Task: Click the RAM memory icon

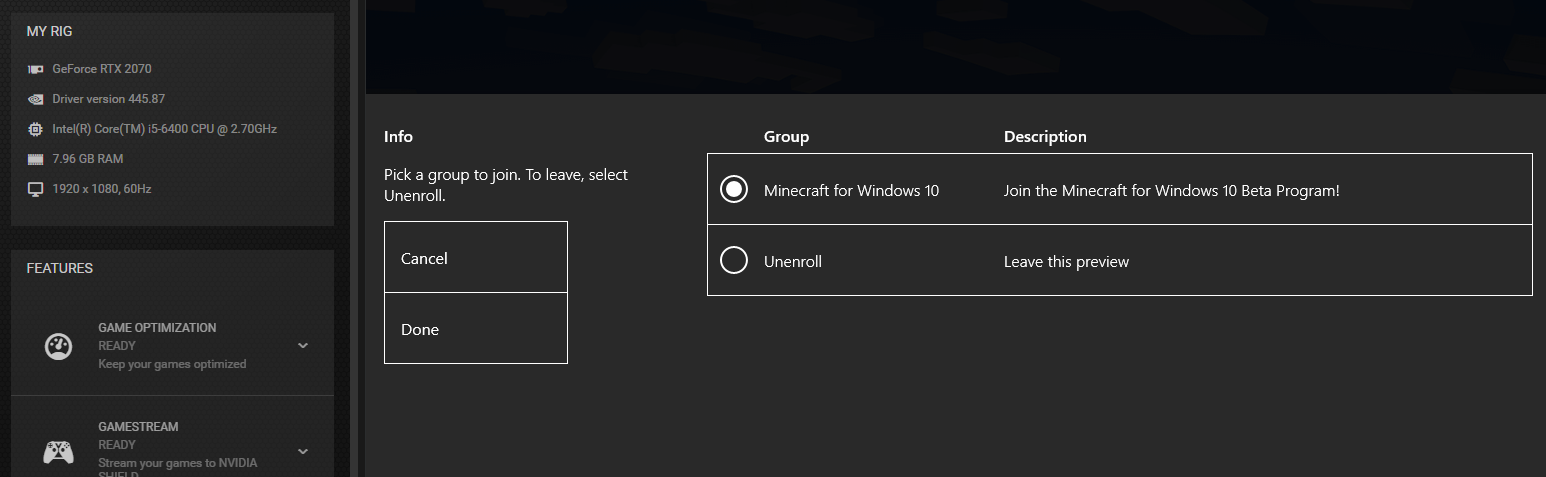Action: [x=35, y=159]
